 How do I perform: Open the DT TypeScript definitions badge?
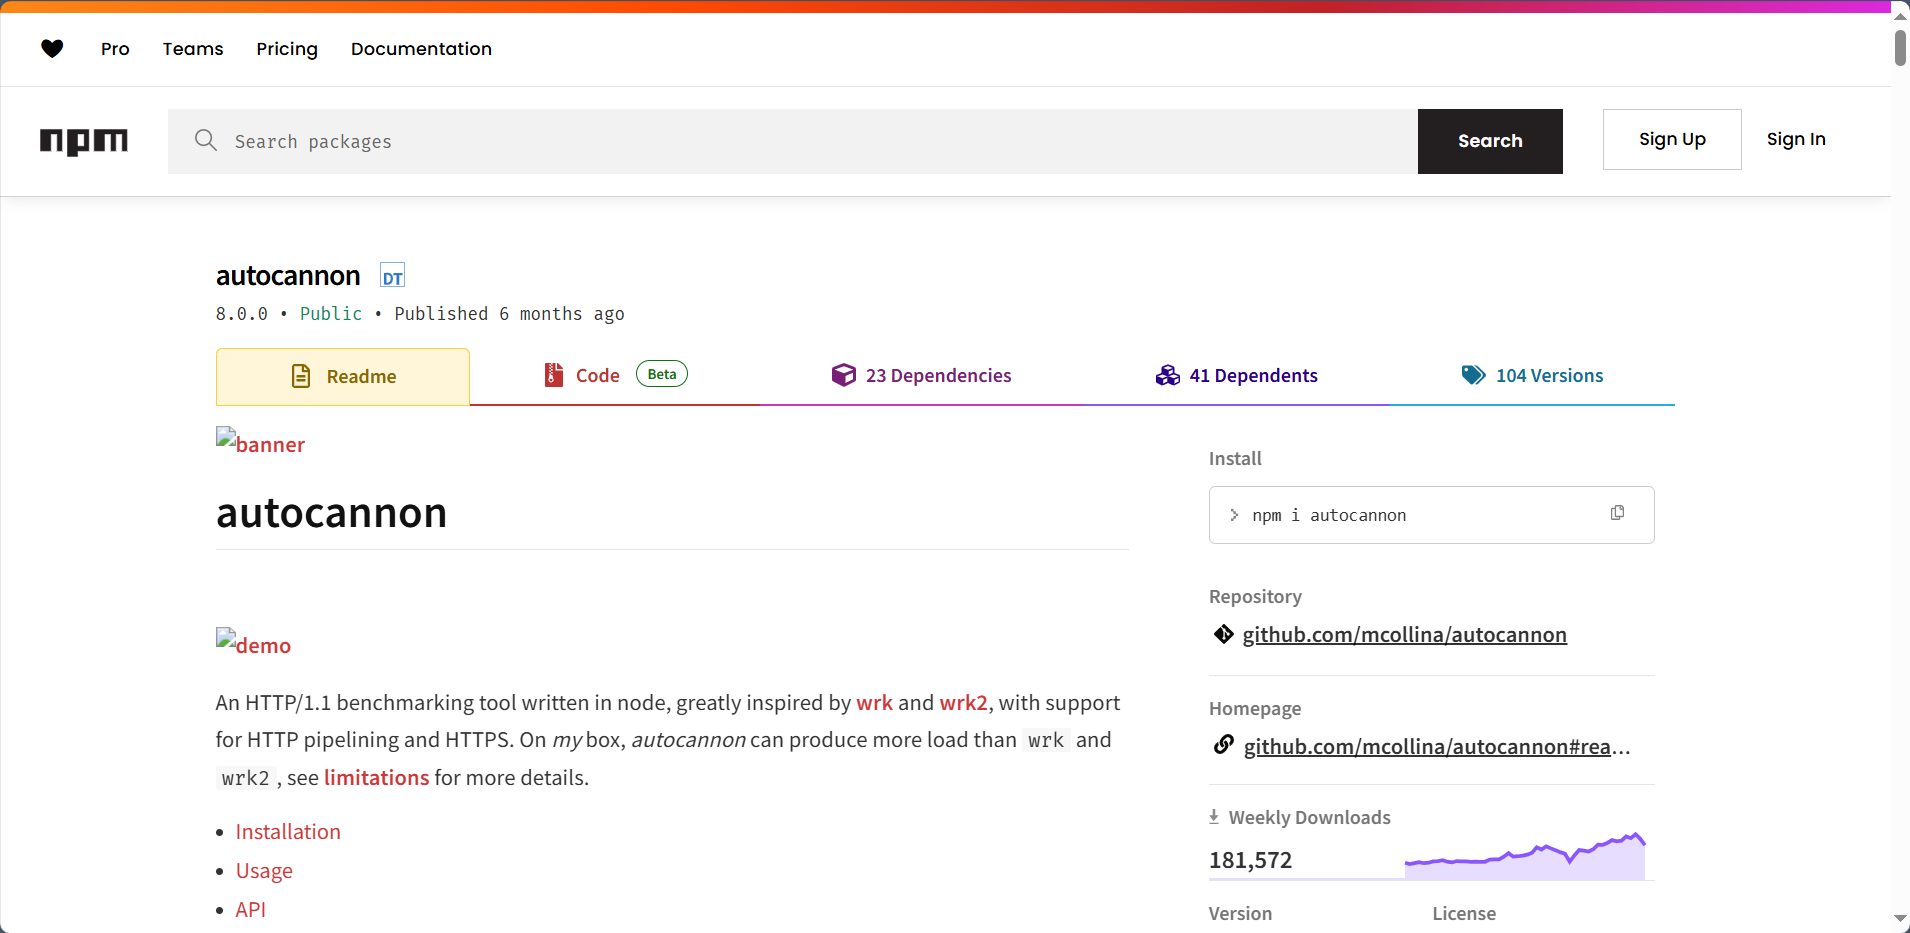point(392,276)
